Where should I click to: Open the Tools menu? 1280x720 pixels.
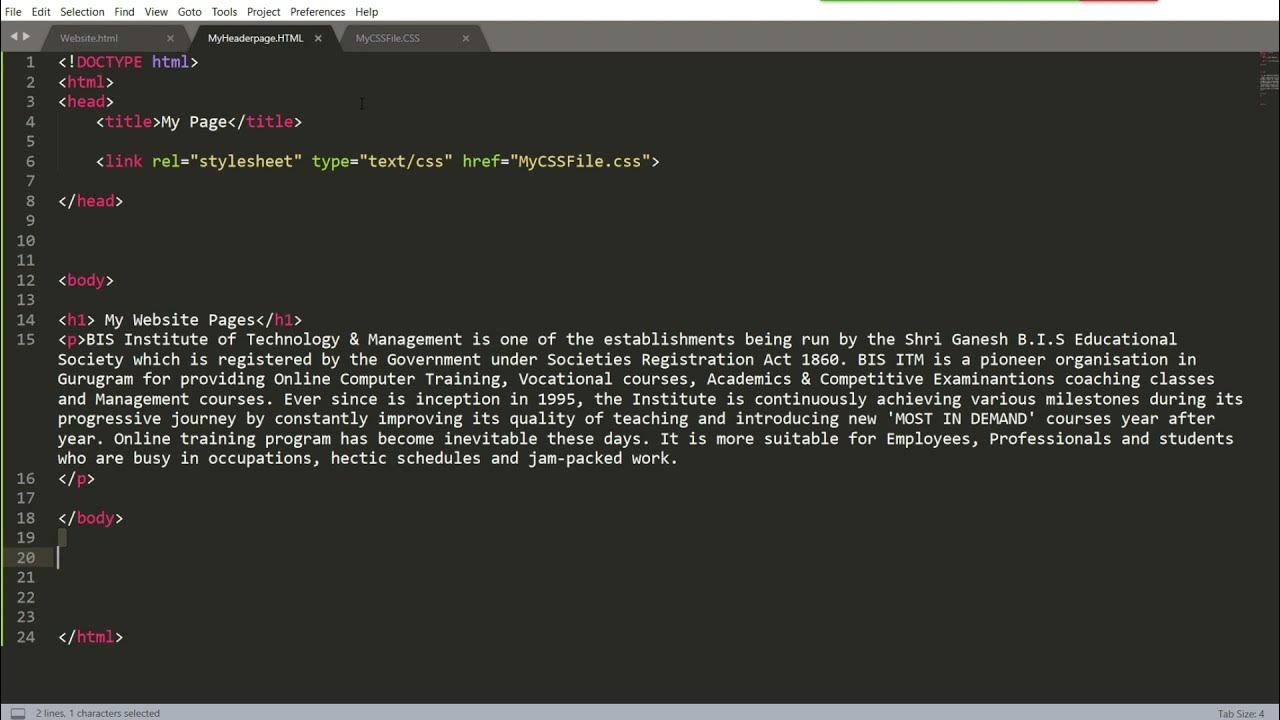click(224, 12)
